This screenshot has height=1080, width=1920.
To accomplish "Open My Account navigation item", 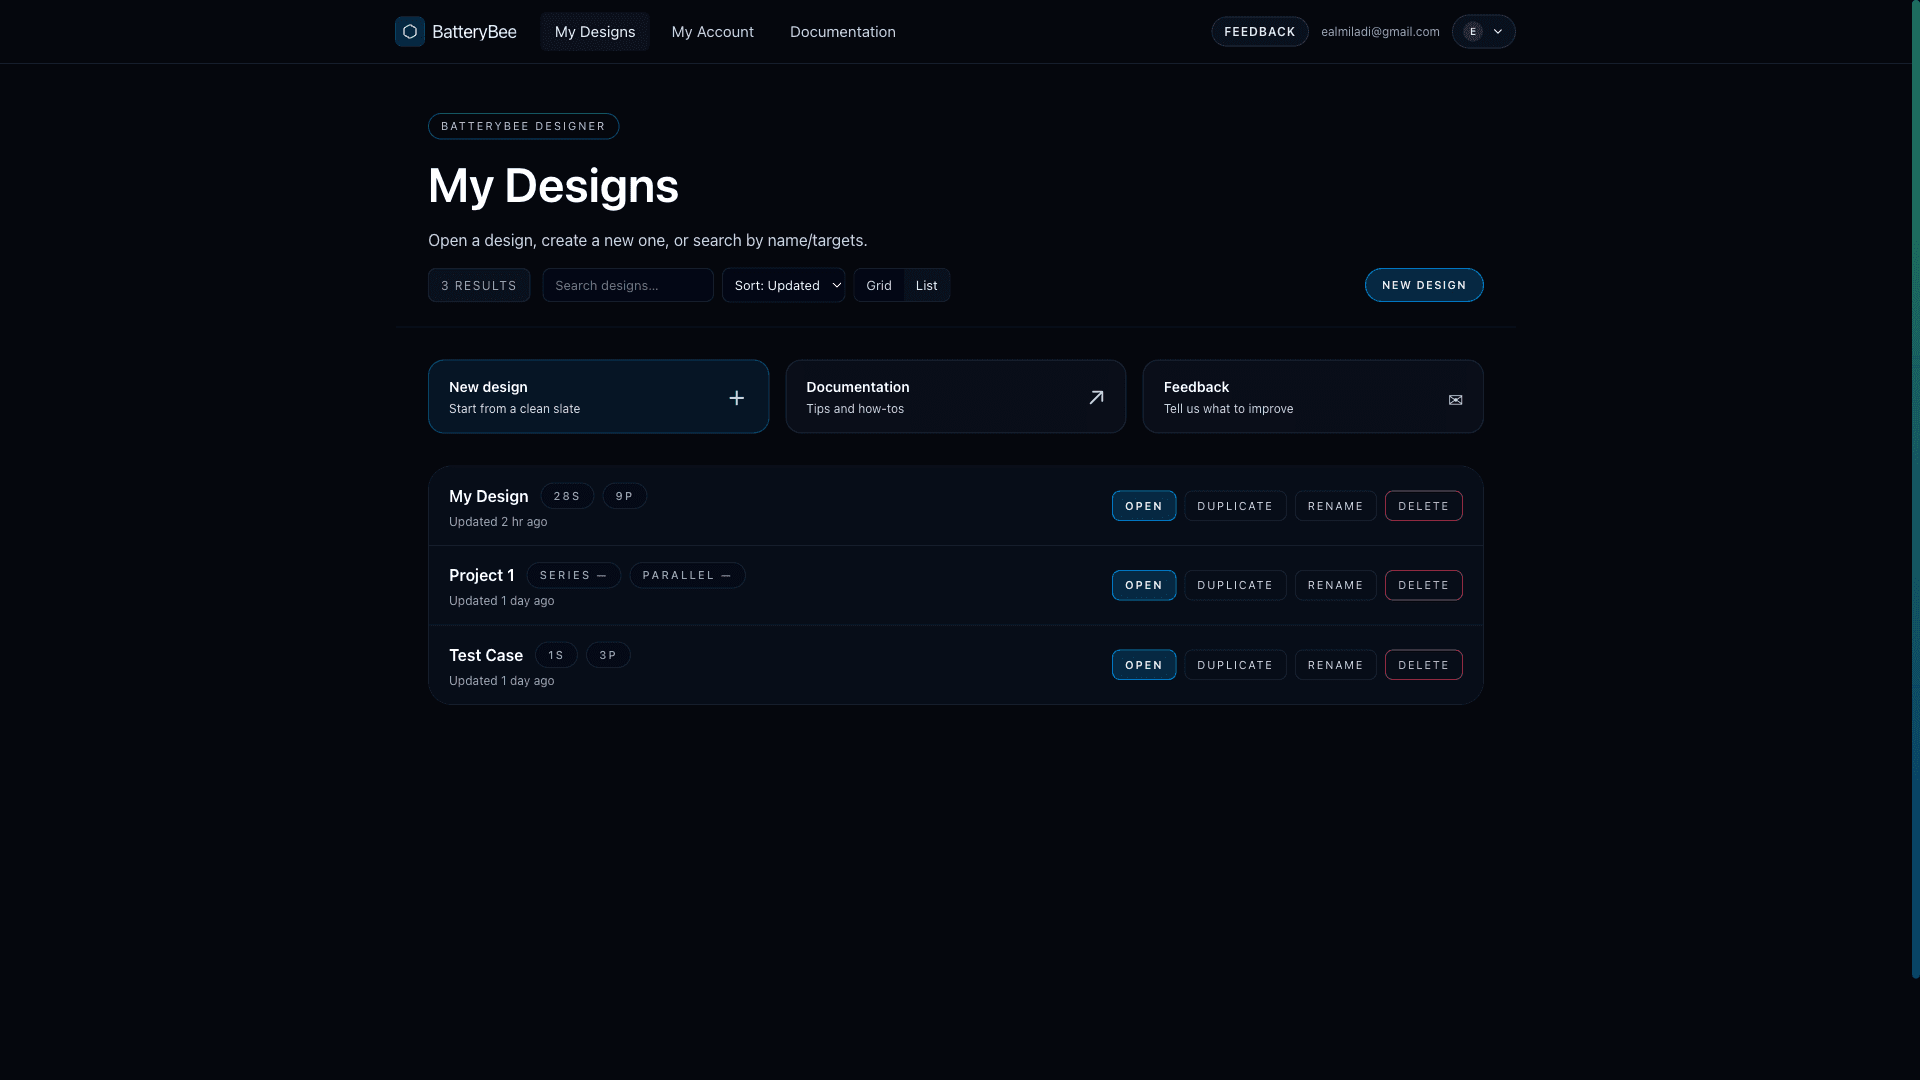I will click(712, 31).
